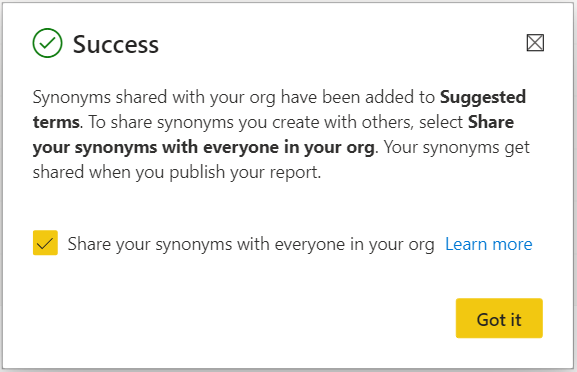Click the green Success checkmark icon

coord(47,43)
